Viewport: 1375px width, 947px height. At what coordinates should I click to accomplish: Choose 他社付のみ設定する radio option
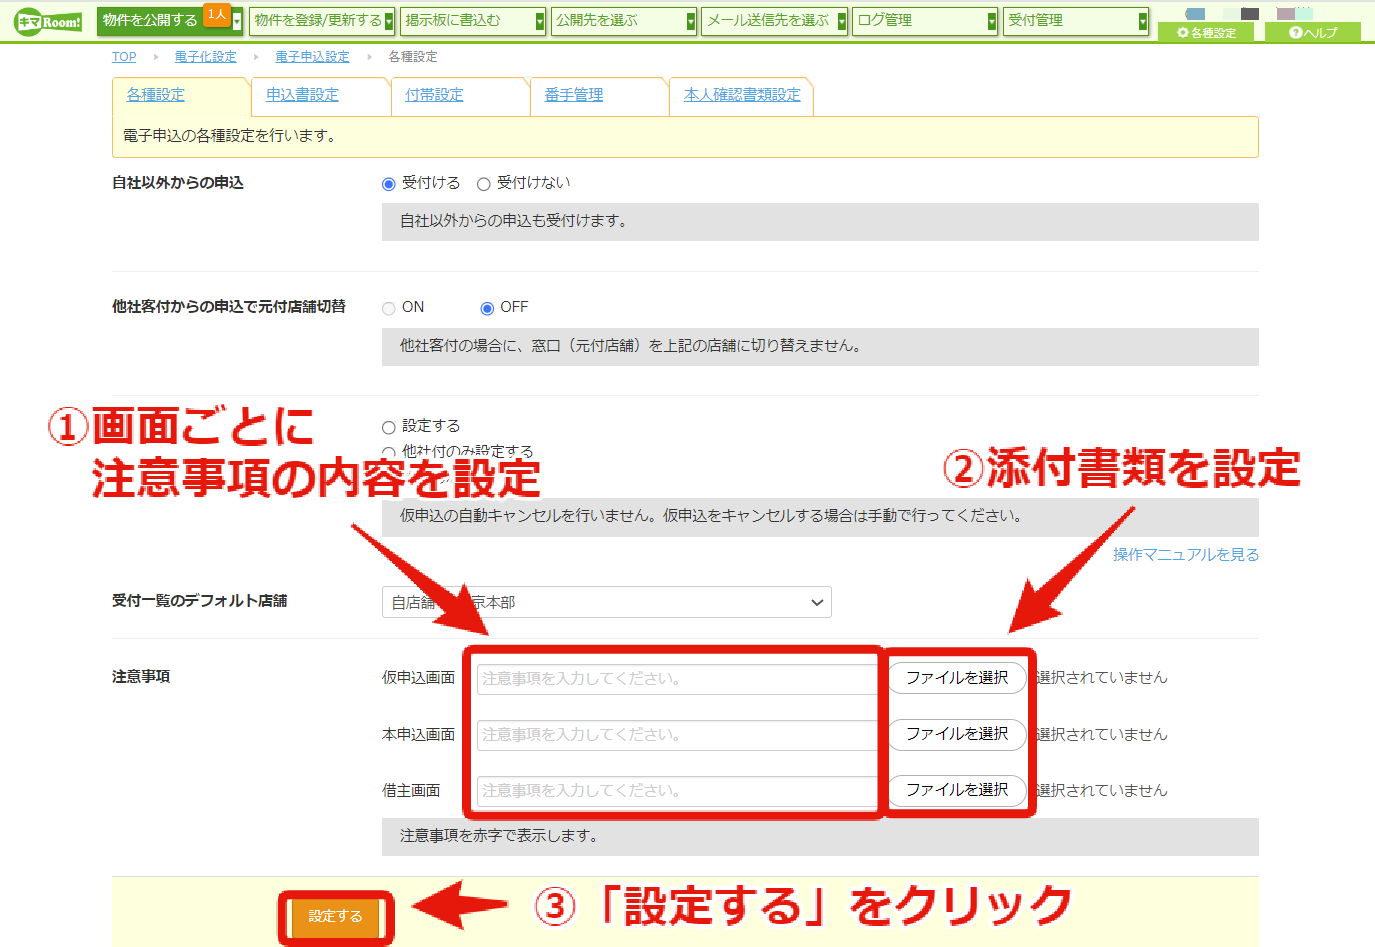[x=389, y=452]
